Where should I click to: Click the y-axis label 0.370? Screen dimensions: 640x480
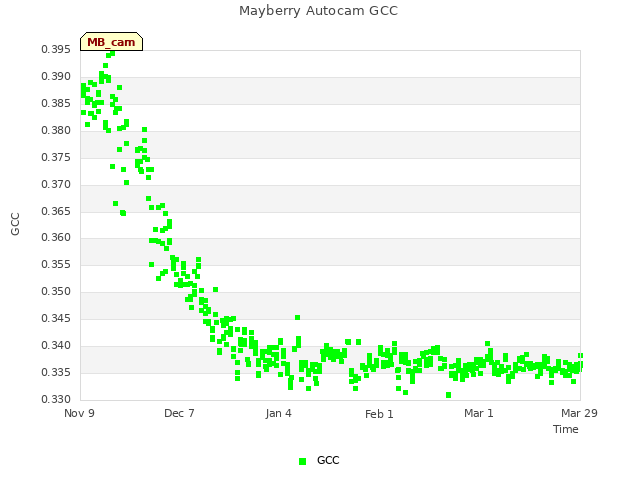coord(56,184)
